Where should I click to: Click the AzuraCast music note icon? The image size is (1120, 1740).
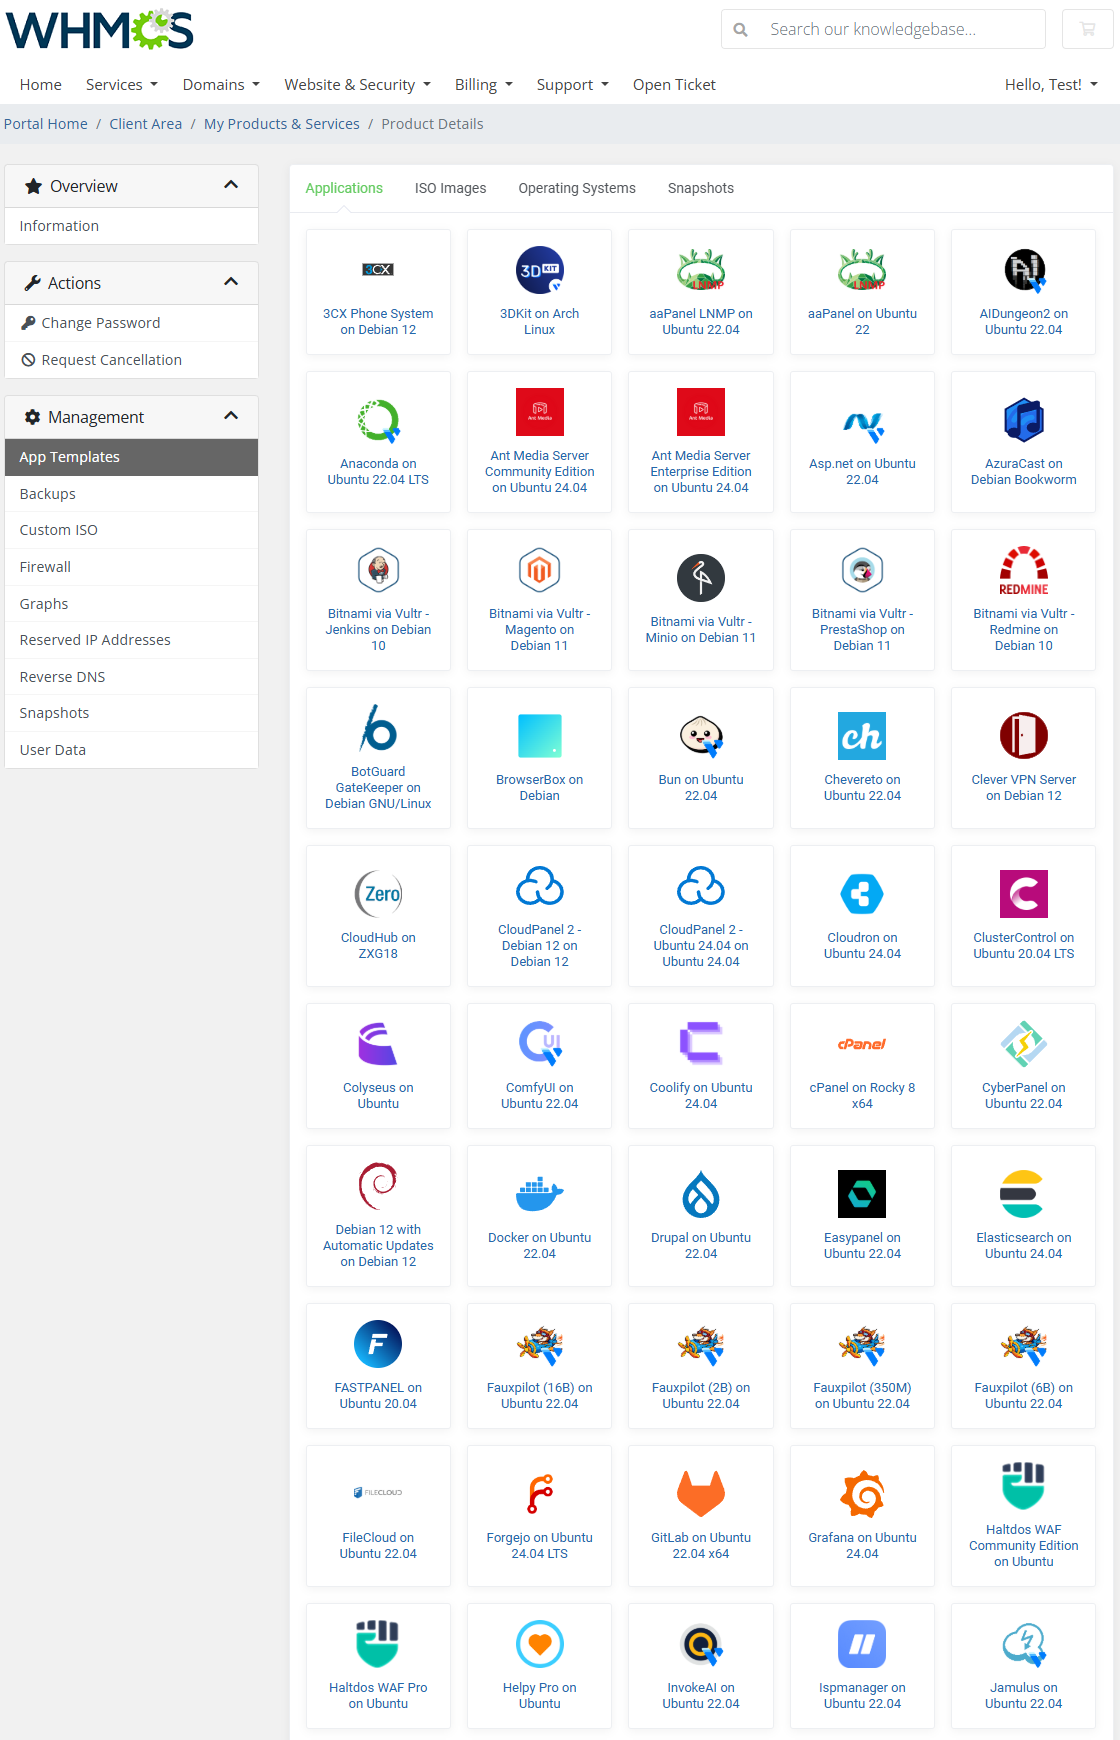coord(1024,420)
